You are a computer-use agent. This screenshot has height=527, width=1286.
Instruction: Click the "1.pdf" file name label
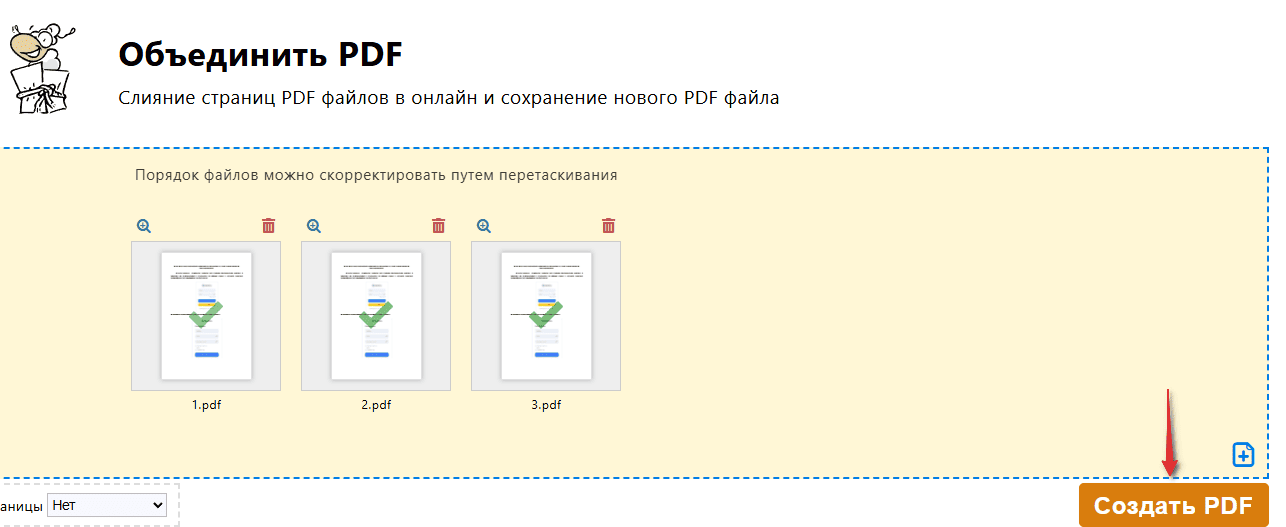coord(206,405)
